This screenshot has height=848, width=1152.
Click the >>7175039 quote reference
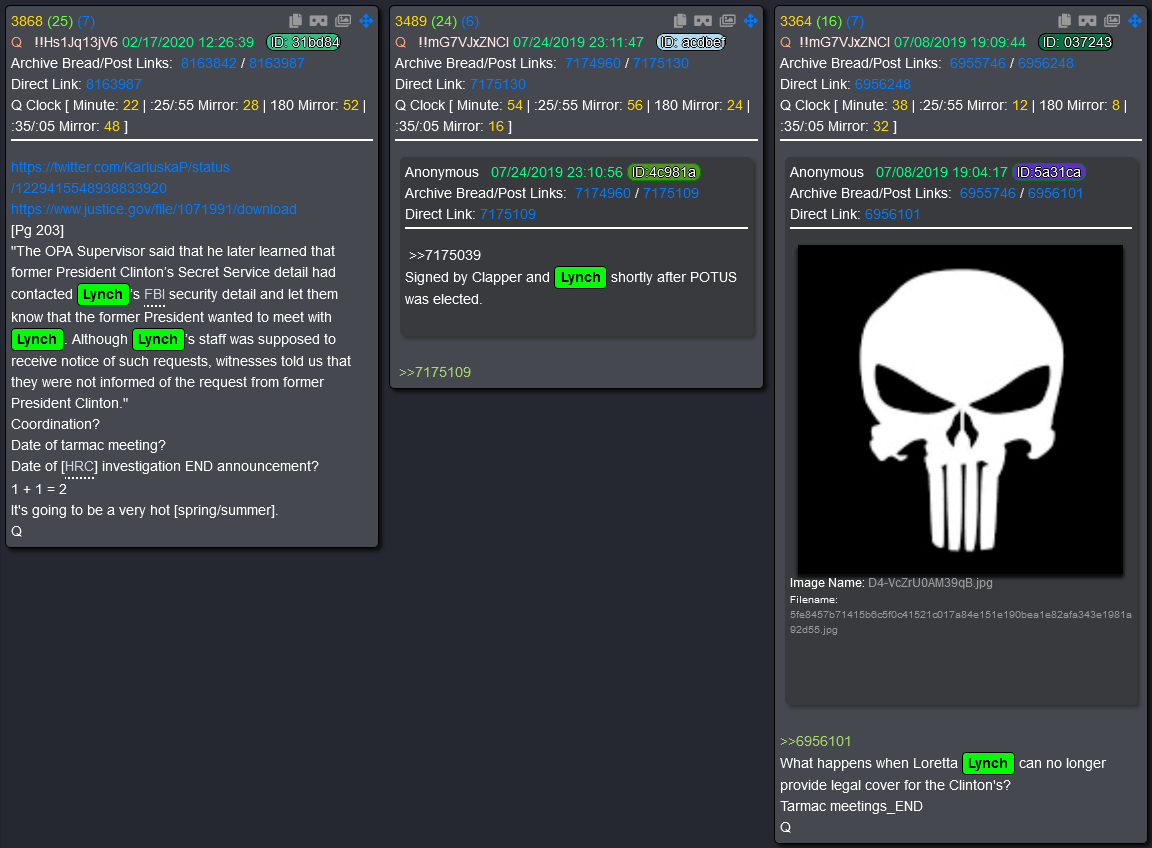[x=444, y=256]
